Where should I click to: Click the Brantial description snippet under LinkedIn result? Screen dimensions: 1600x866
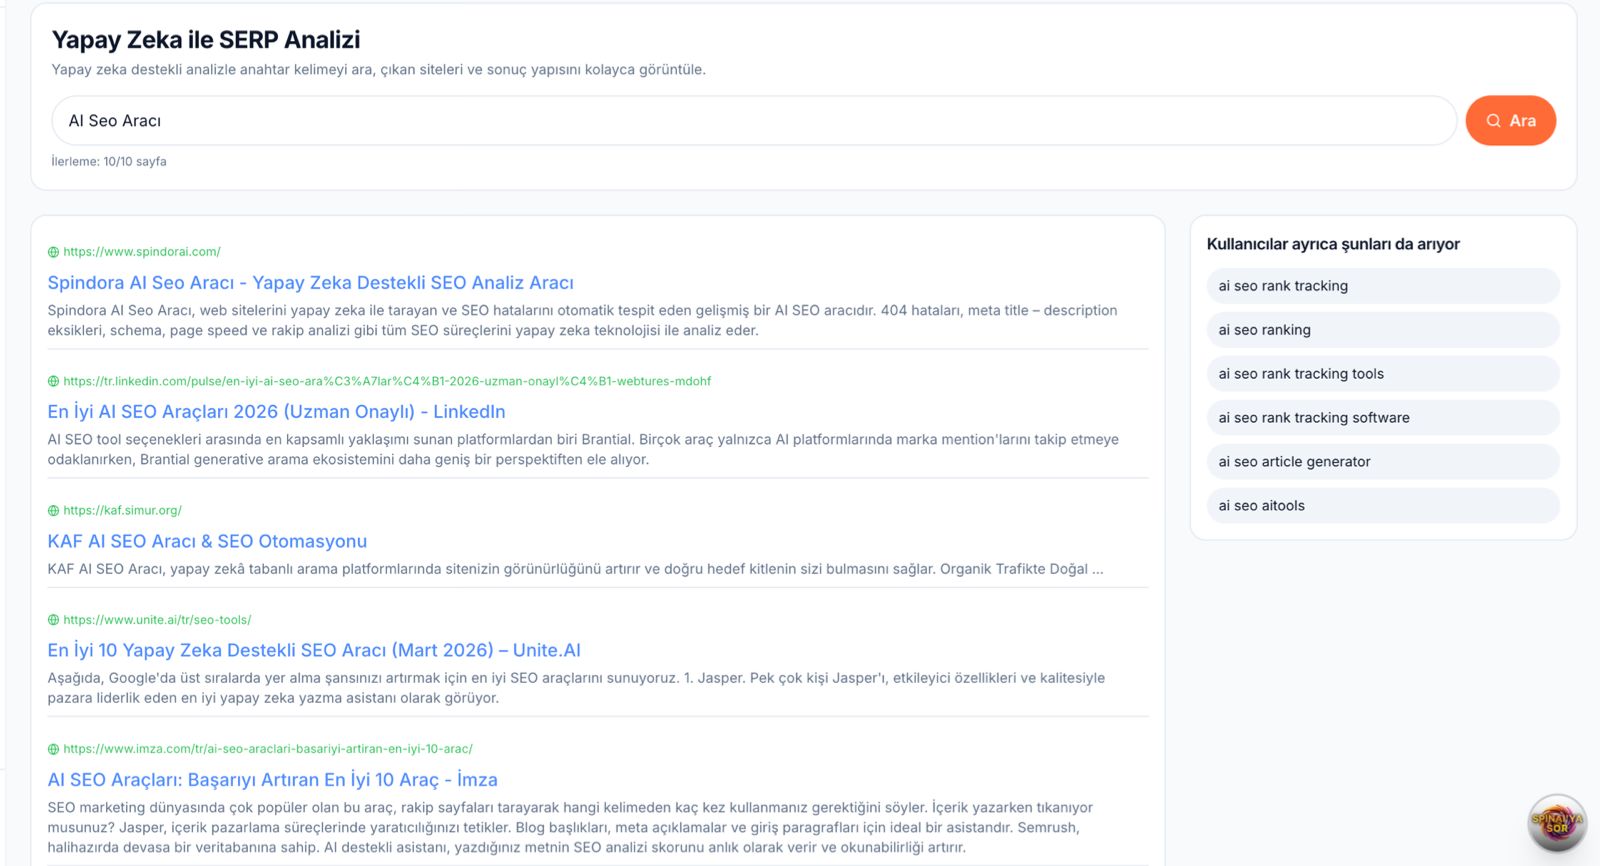[583, 450]
